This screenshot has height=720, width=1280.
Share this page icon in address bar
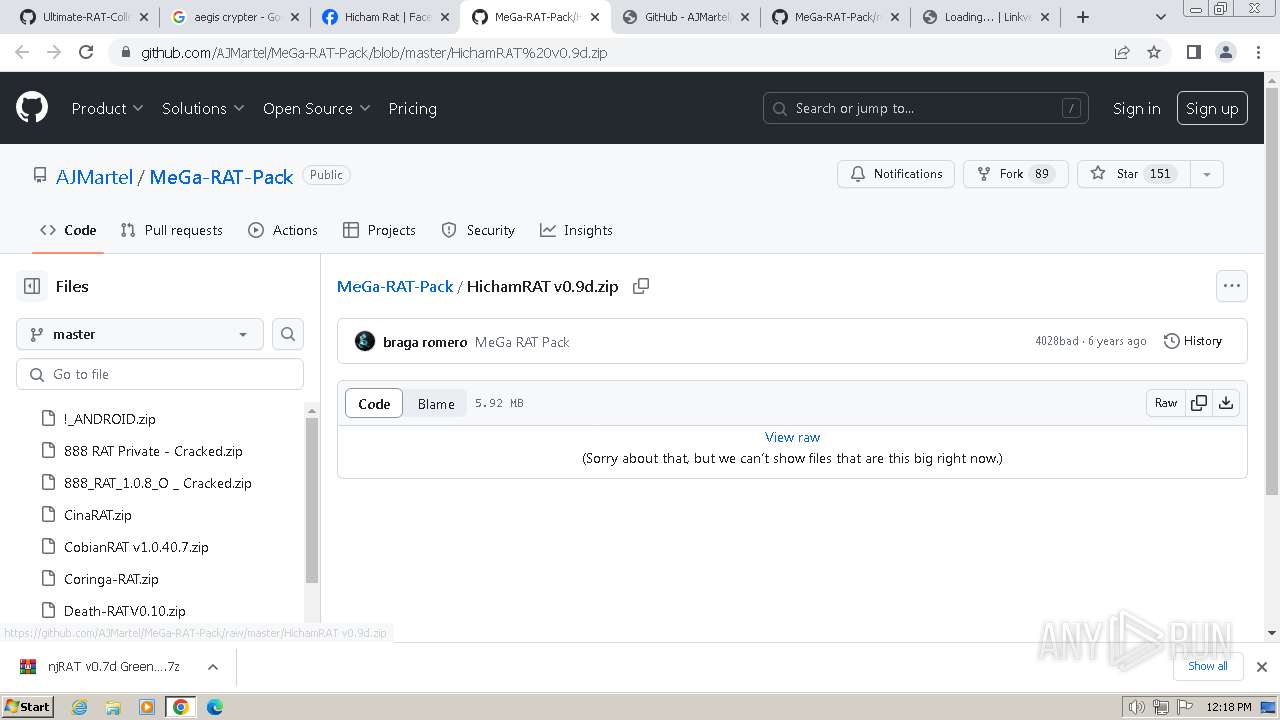point(1122,52)
